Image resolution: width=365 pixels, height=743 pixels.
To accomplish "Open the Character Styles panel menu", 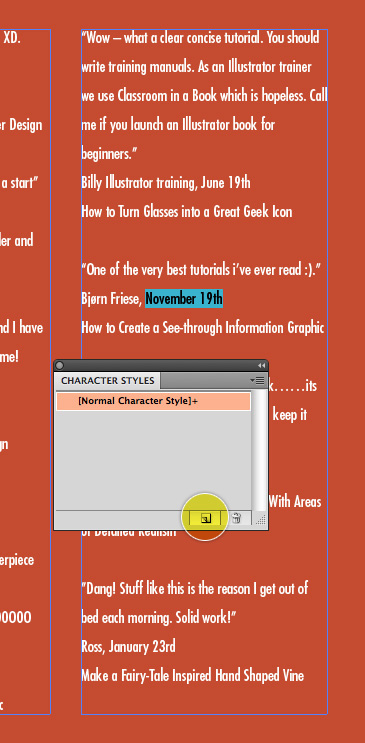I will [257, 380].
